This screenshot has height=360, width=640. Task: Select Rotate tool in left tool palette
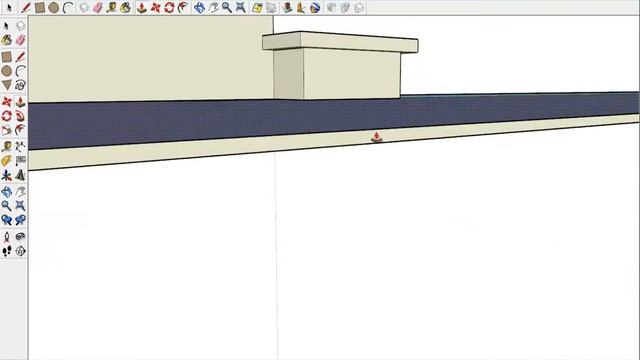[6, 116]
